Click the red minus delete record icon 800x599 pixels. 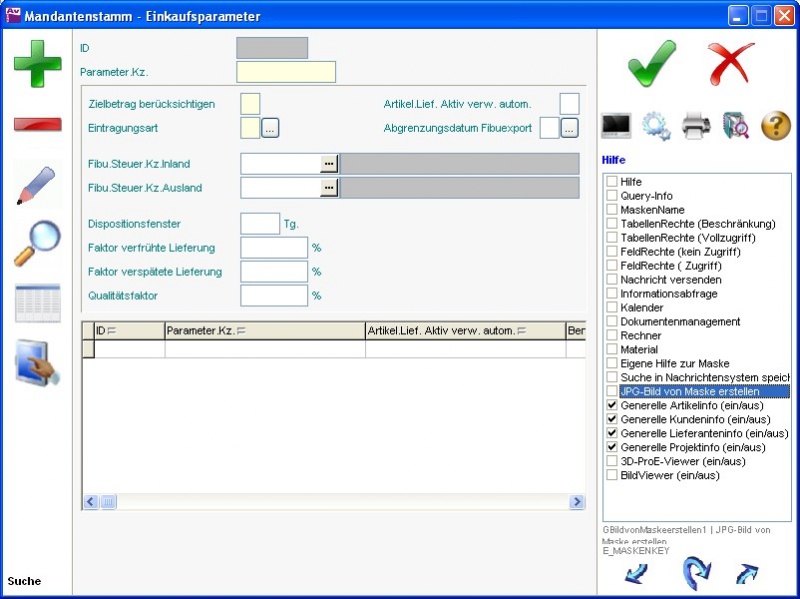(37, 125)
